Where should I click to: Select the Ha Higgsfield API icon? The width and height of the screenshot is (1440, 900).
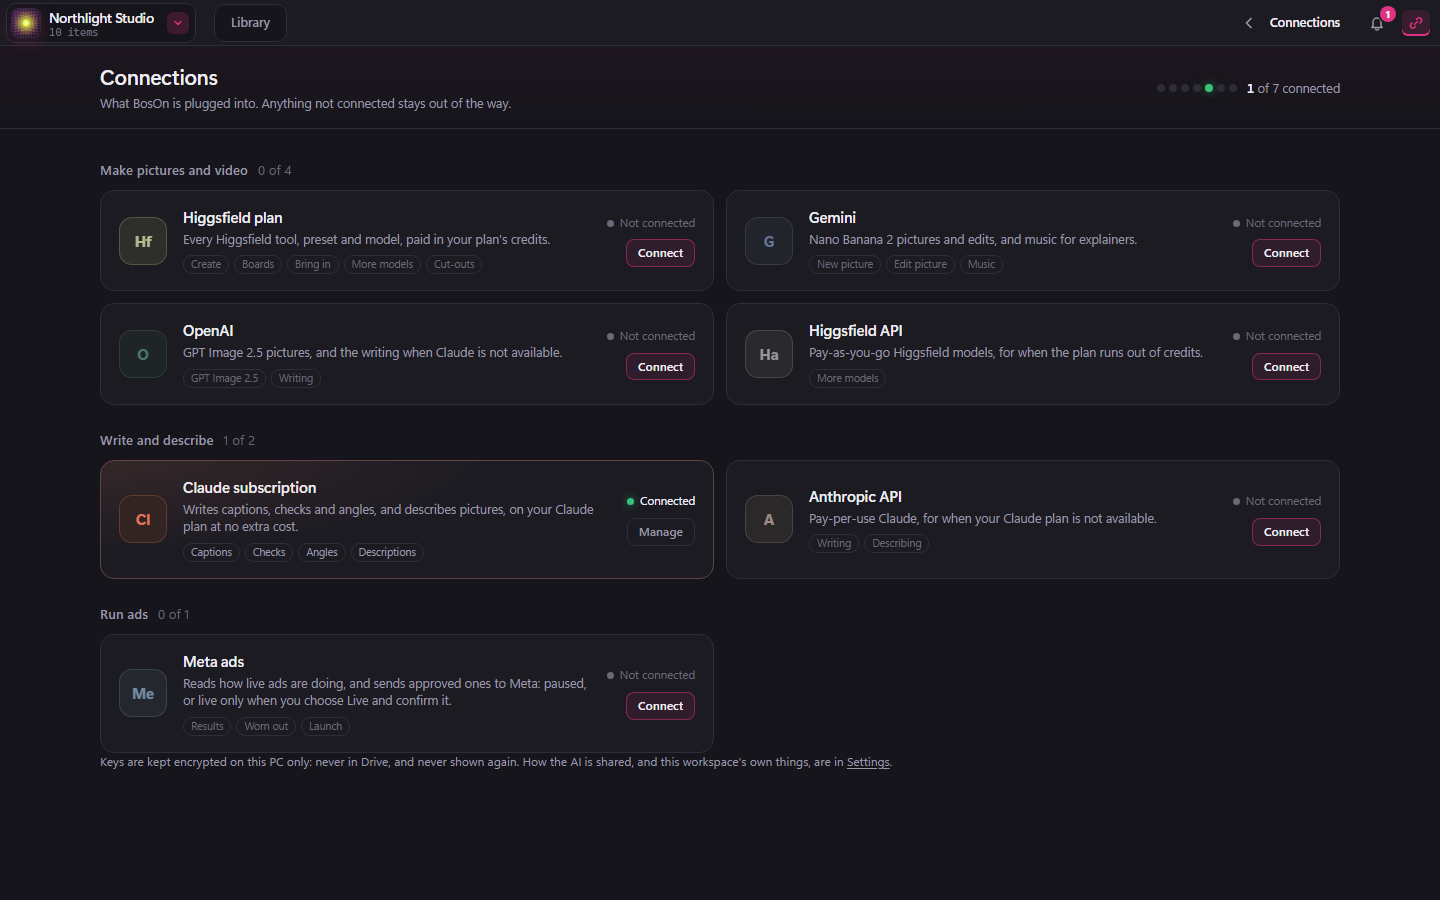coord(769,354)
